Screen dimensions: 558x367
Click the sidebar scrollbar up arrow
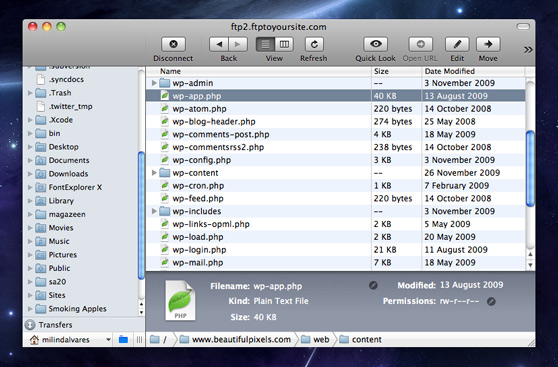141,304
